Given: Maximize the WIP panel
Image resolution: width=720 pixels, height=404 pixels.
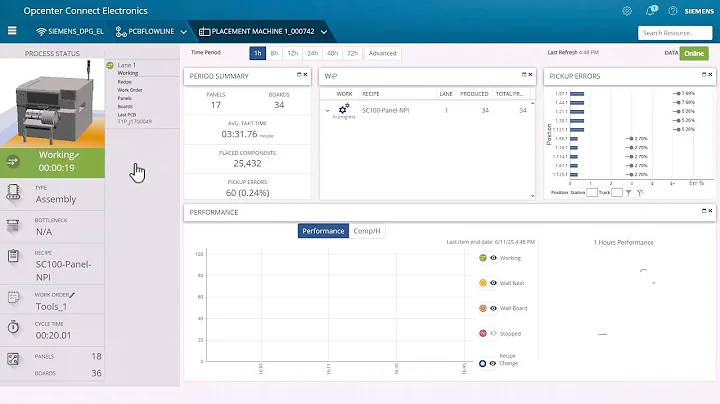Looking at the screenshot, I should pos(524,74).
